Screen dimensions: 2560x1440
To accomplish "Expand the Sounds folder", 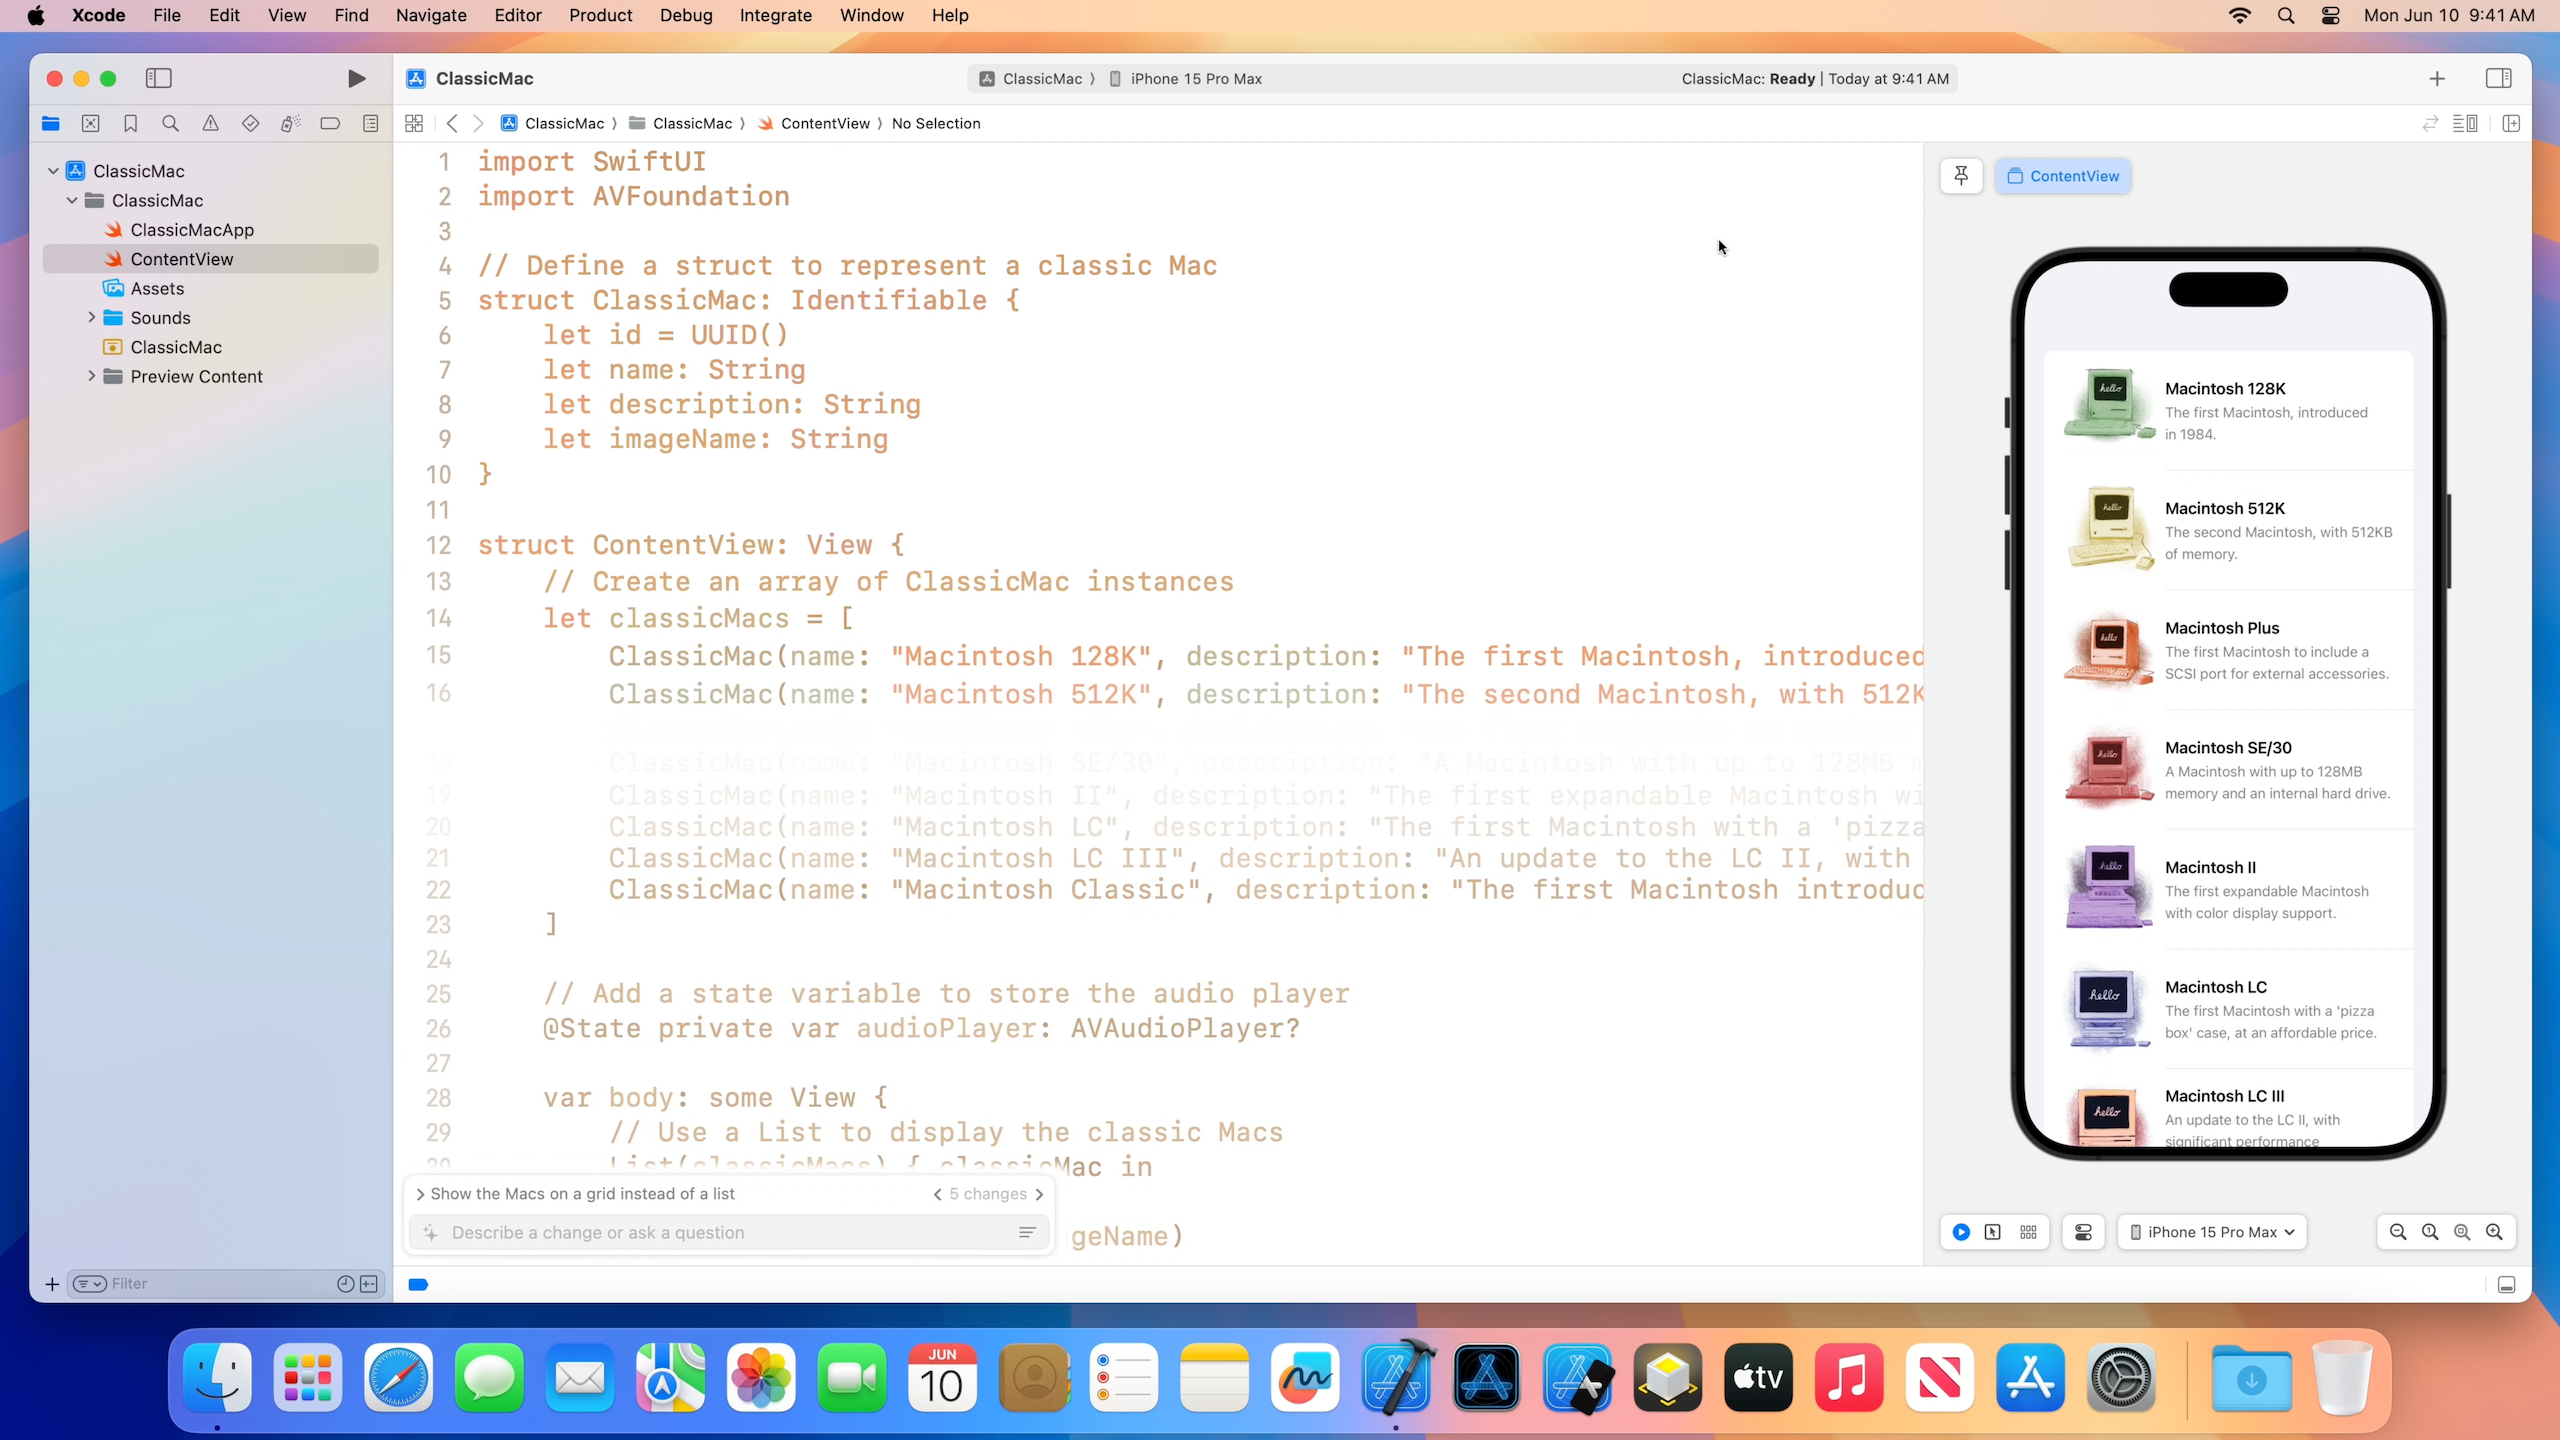I will [x=91, y=317].
